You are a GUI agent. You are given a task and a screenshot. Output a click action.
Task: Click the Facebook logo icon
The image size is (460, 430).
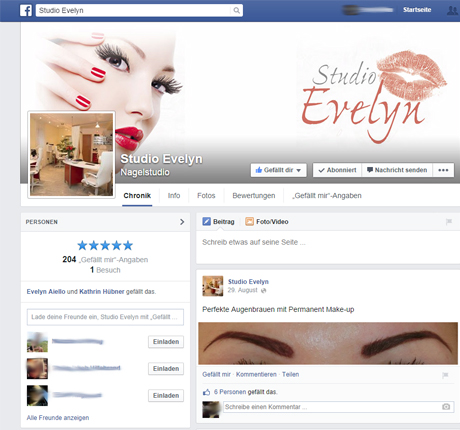(26, 10)
